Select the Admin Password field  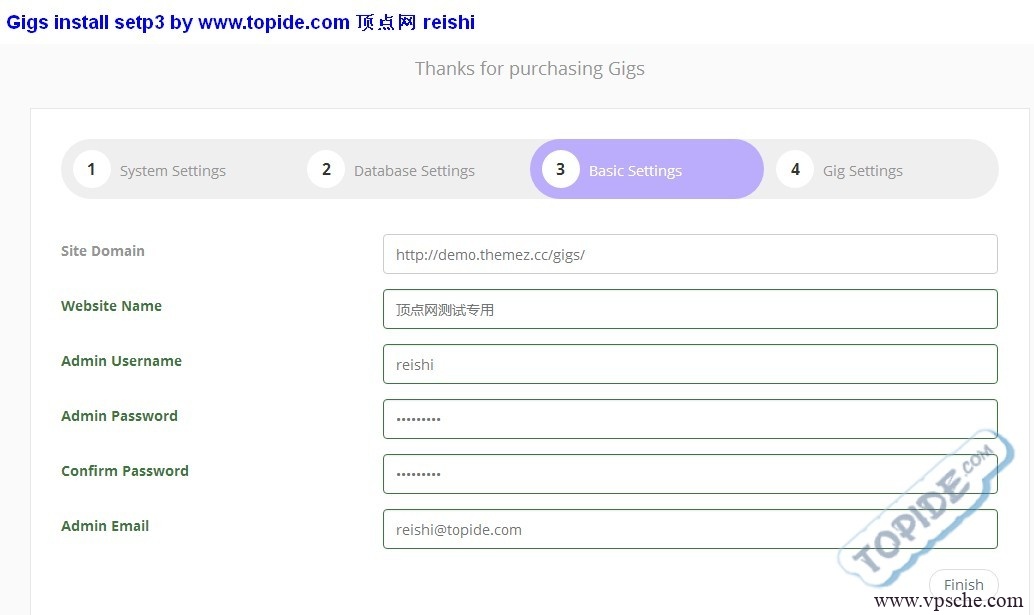(689, 419)
